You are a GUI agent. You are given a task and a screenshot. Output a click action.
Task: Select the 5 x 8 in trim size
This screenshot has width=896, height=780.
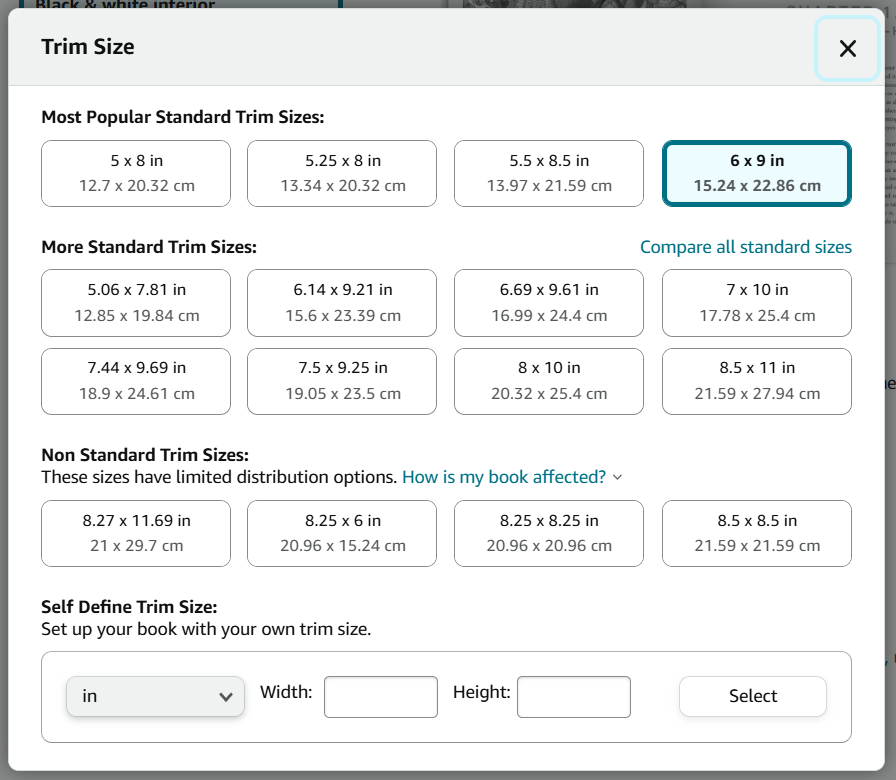coord(135,173)
